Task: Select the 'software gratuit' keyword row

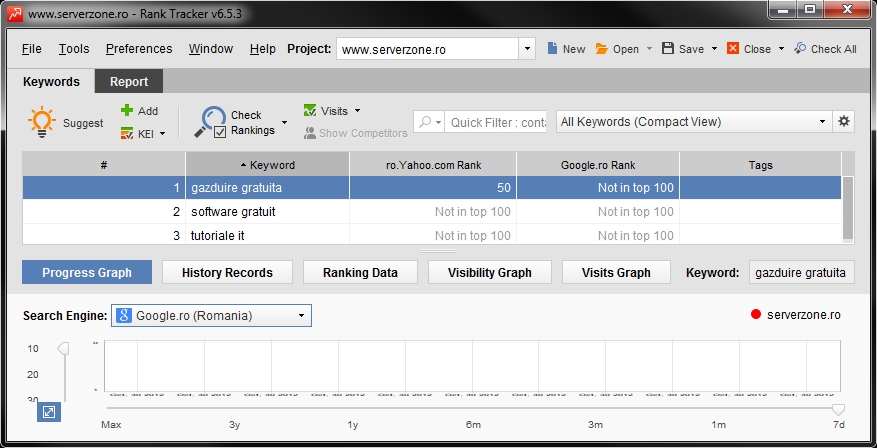Action: click(432, 212)
